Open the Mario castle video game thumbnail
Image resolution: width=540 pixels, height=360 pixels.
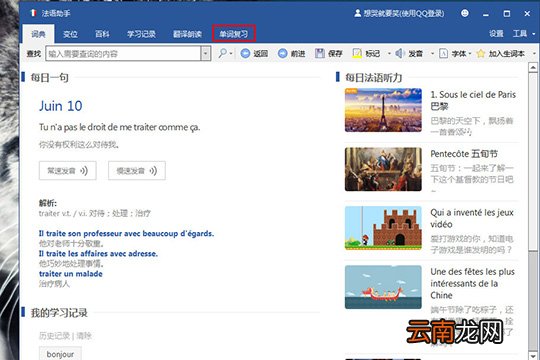[383, 228]
